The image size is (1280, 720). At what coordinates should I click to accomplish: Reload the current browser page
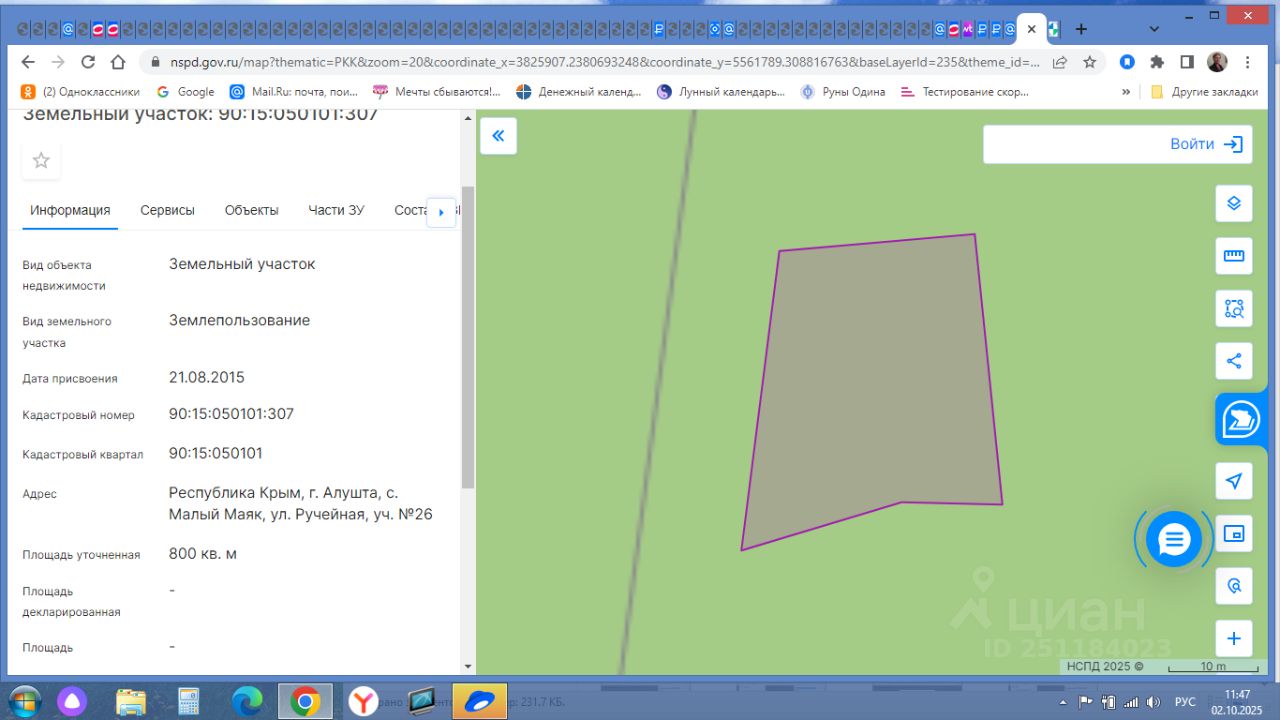(88, 62)
